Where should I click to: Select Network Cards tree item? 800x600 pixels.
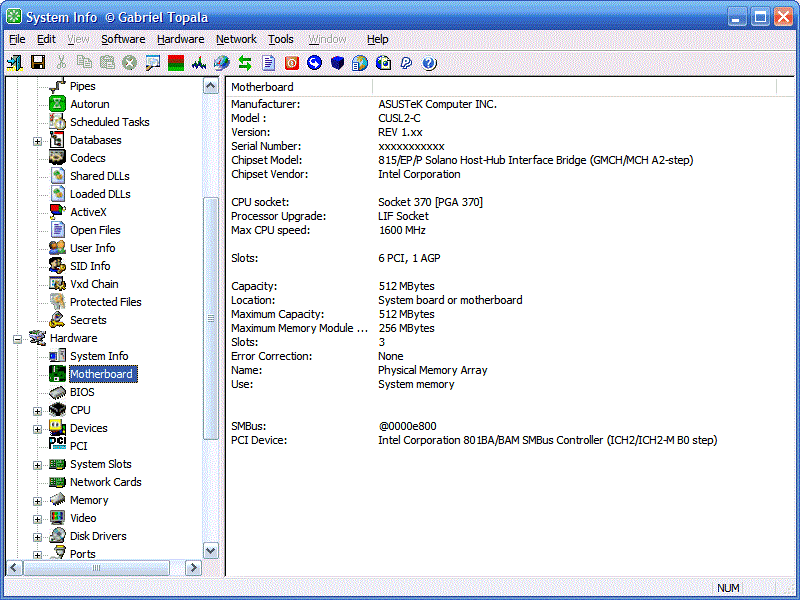(106, 482)
